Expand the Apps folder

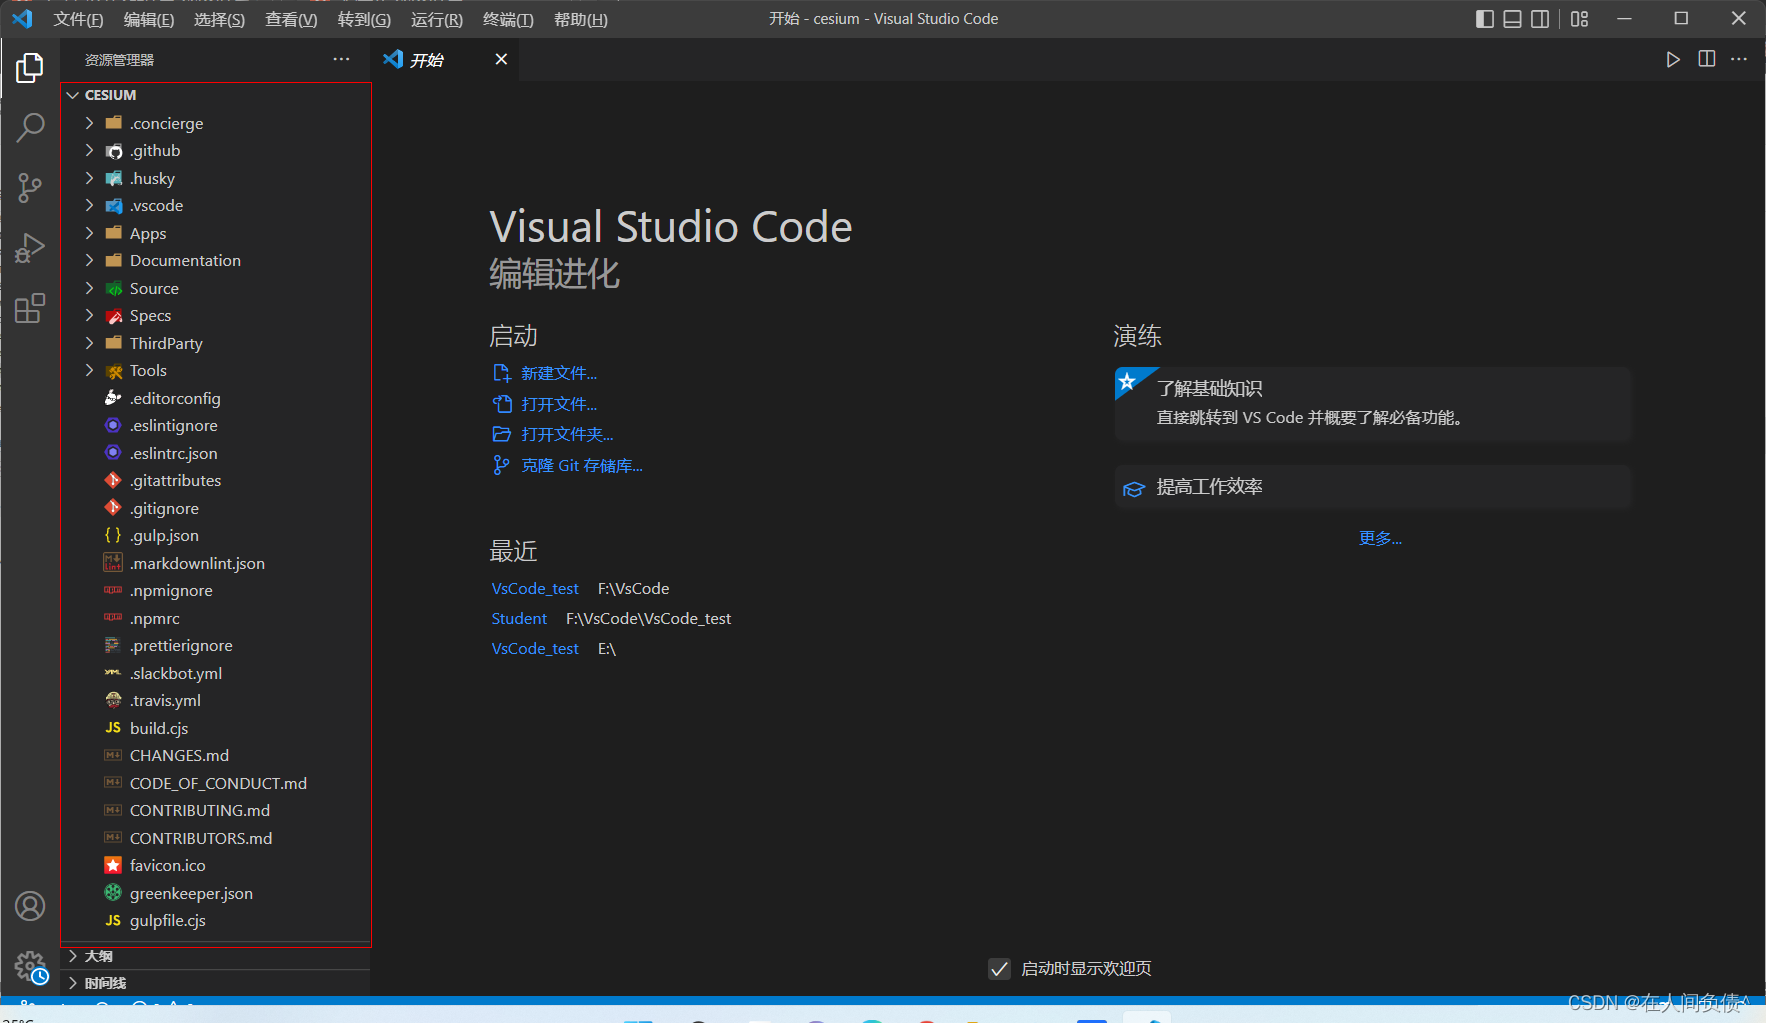[x=89, y=233]
